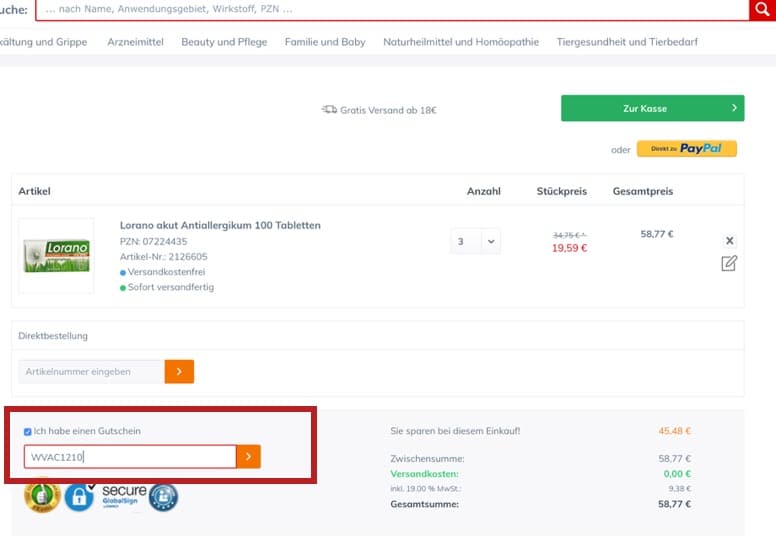
Task: Select the PZN: 07224435 text
Action: pos(153,242)
